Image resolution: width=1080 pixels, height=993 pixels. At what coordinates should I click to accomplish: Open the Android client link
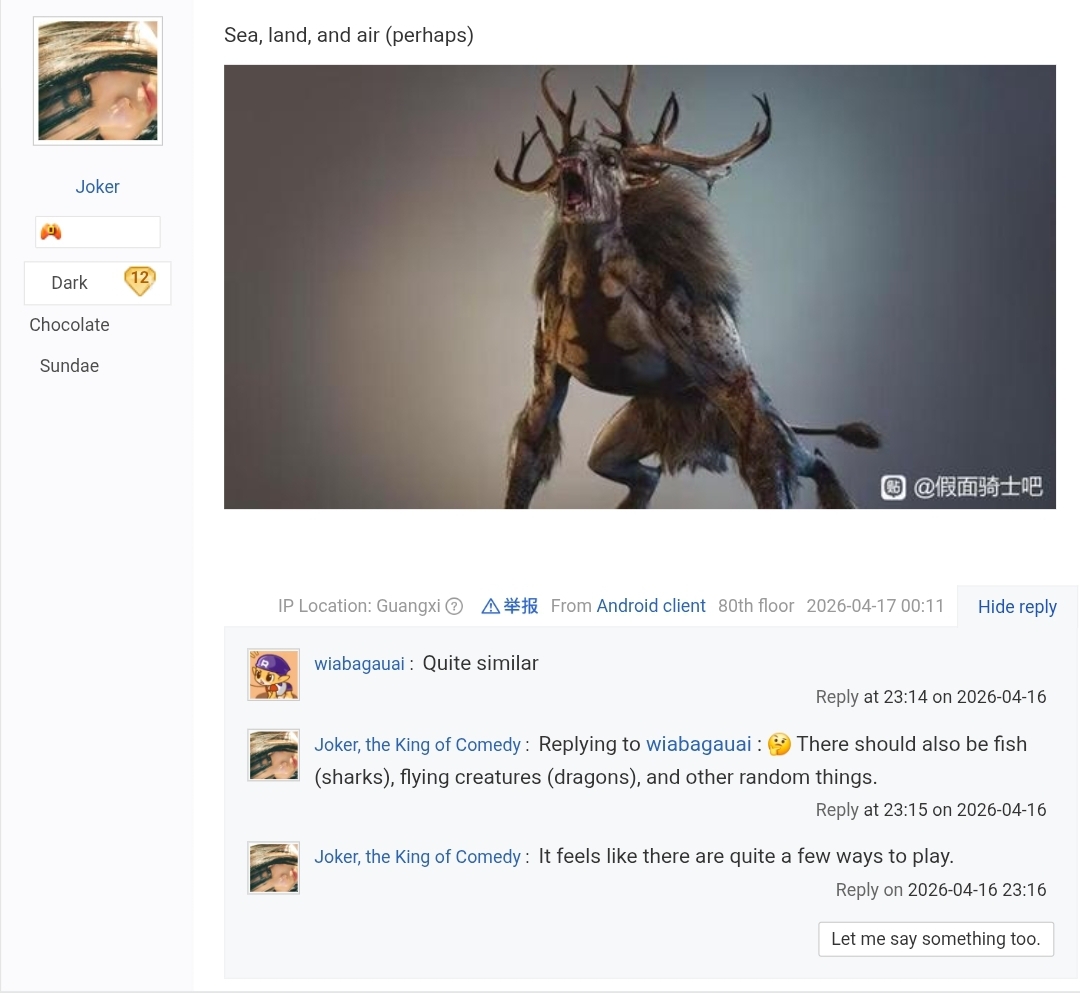click(651, 606)
